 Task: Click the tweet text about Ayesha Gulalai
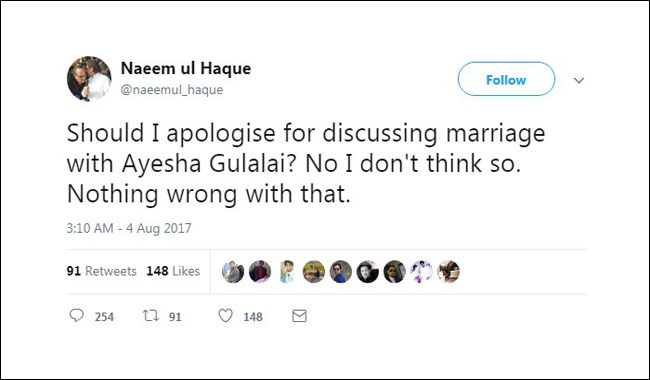click(306, 163)
